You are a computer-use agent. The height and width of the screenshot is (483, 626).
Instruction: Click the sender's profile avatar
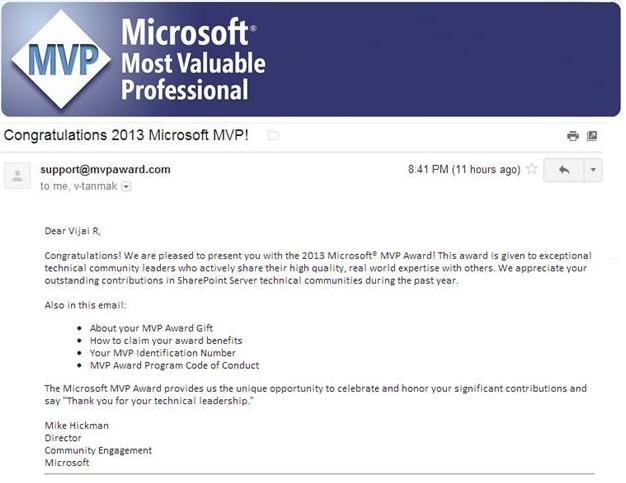17,176
